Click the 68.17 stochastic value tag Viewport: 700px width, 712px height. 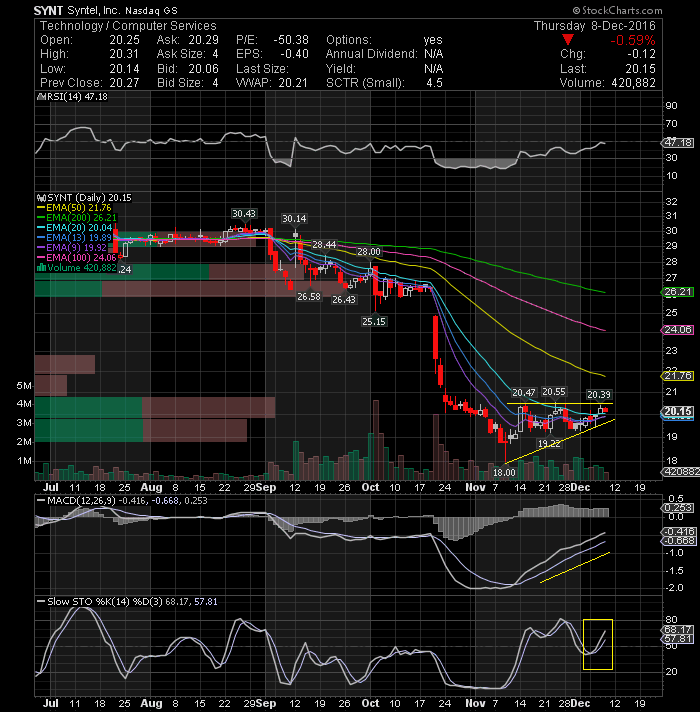(x=678, y=630)
